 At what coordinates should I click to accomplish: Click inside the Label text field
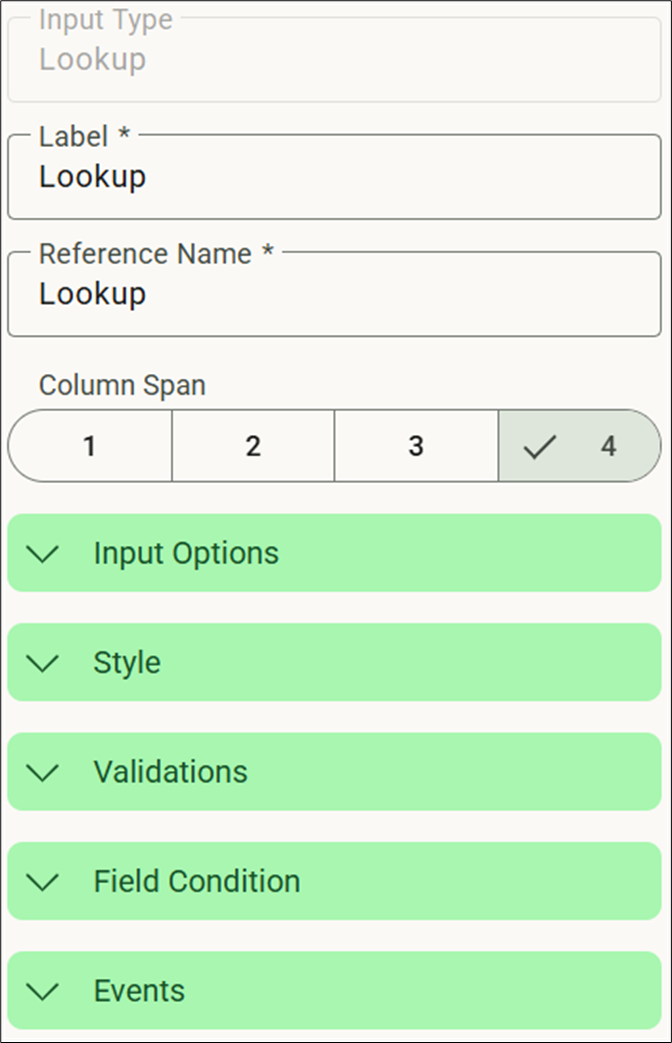coord(335,178)
